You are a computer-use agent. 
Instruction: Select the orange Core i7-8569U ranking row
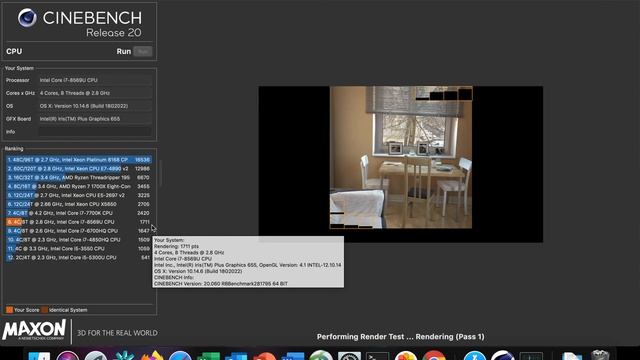[78, 222]
